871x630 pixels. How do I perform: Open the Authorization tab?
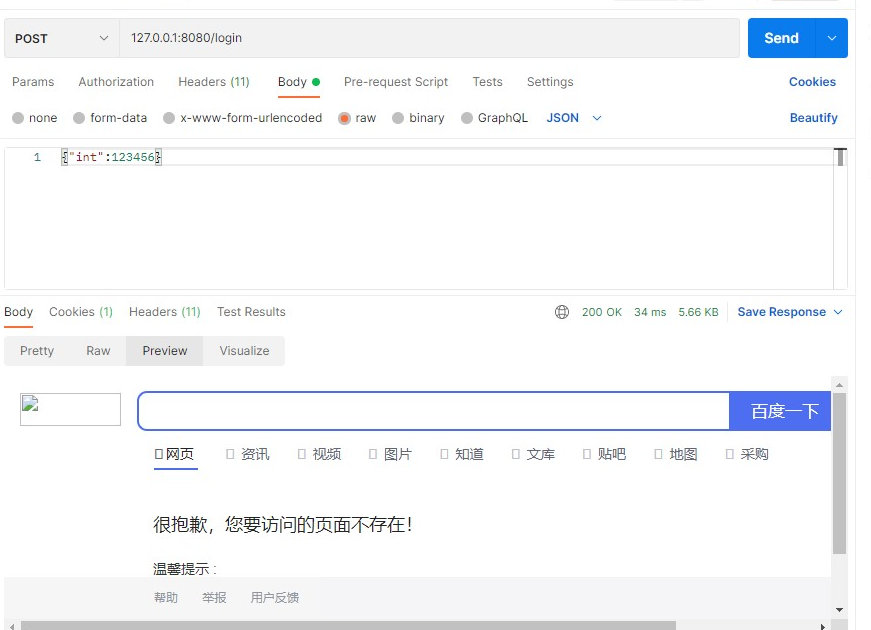click(116, 82)
